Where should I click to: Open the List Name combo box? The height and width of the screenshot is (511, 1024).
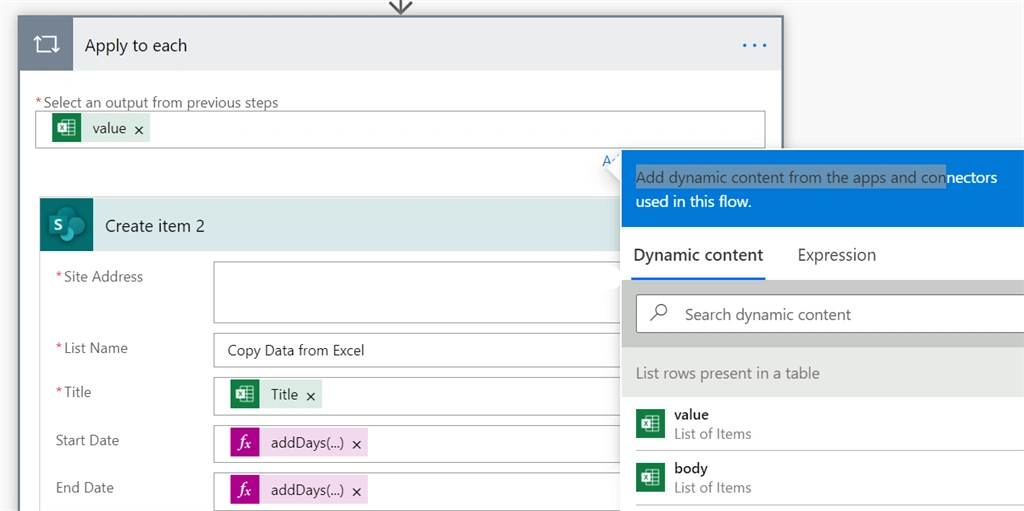pos(417,350)
